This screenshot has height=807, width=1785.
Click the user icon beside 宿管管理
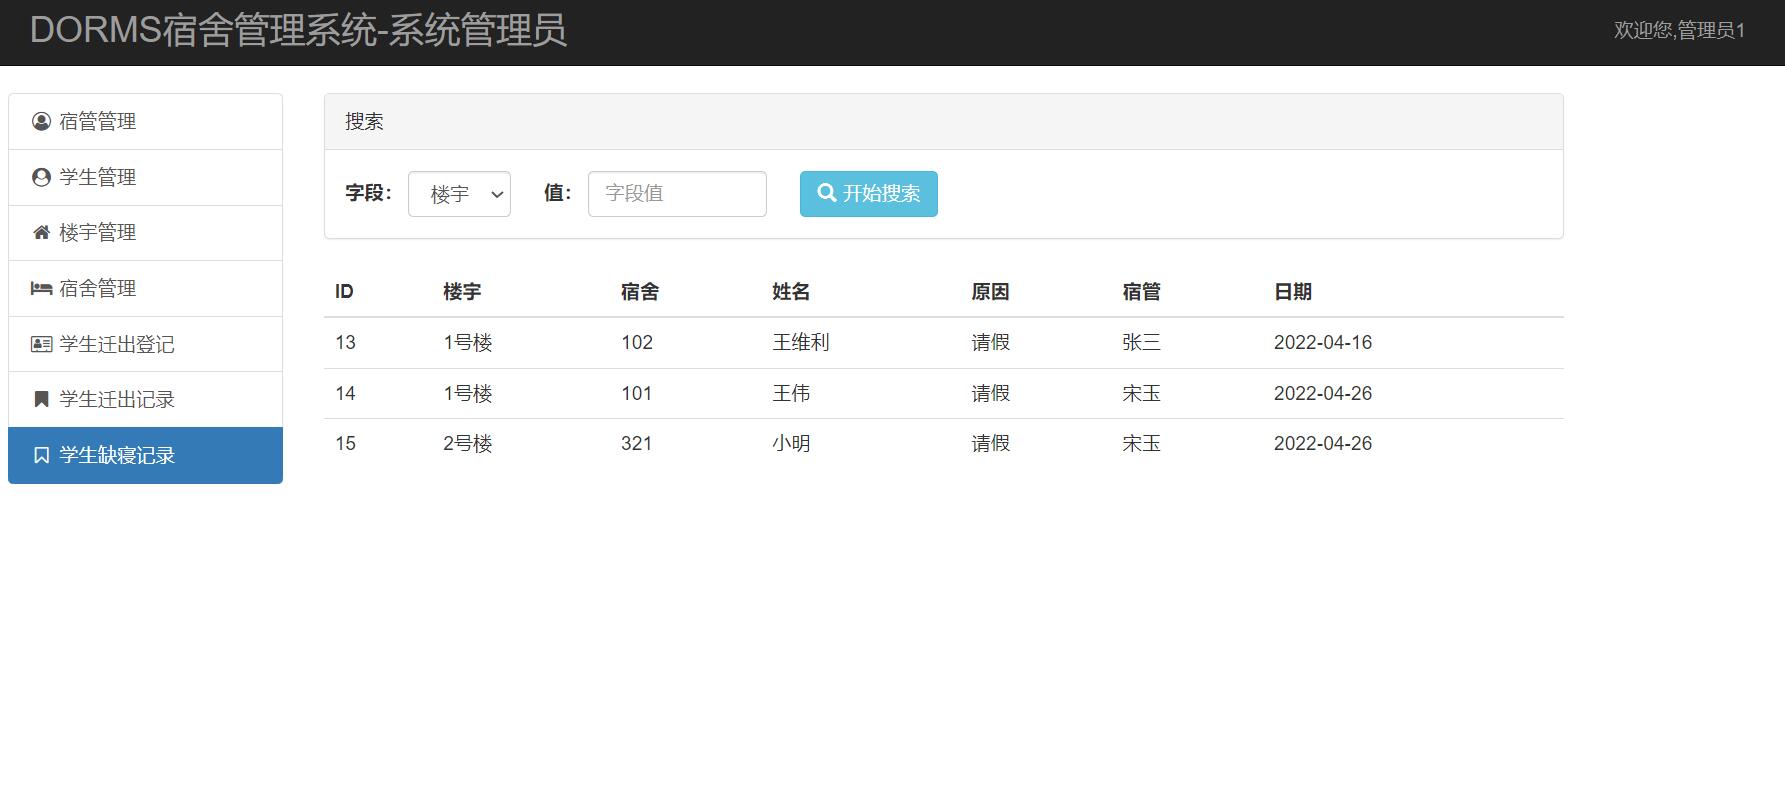(41, 121)
